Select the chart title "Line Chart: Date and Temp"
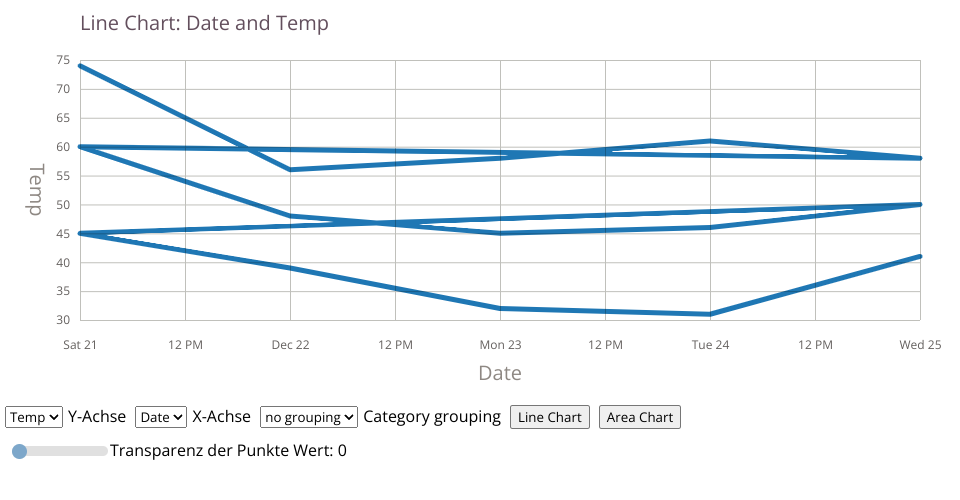This screenshot has width=960, height=500. point(204,23)
